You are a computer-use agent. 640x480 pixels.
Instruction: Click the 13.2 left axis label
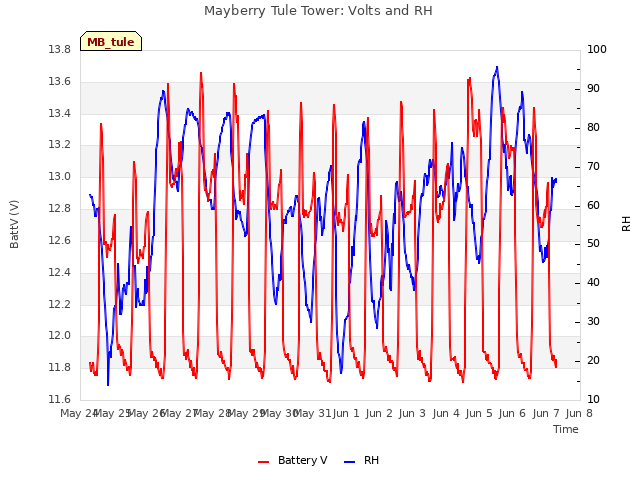(x=60, y=145)
